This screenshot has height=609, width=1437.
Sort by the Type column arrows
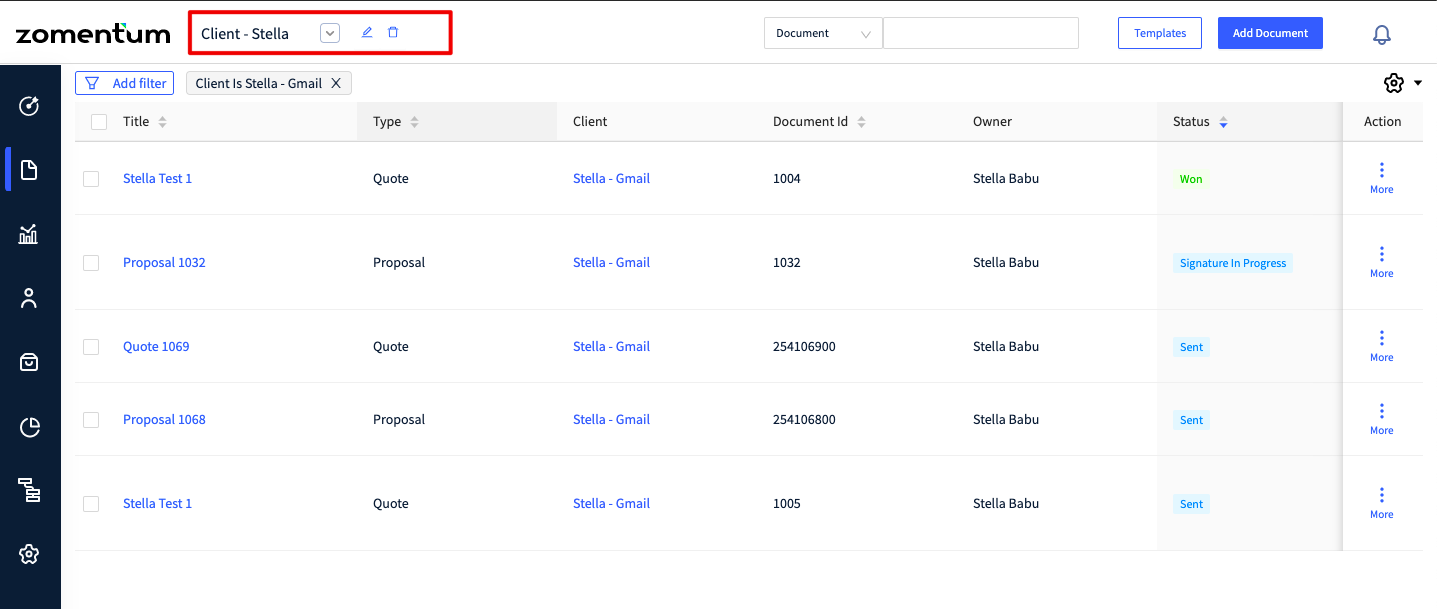tap(414, 122)
